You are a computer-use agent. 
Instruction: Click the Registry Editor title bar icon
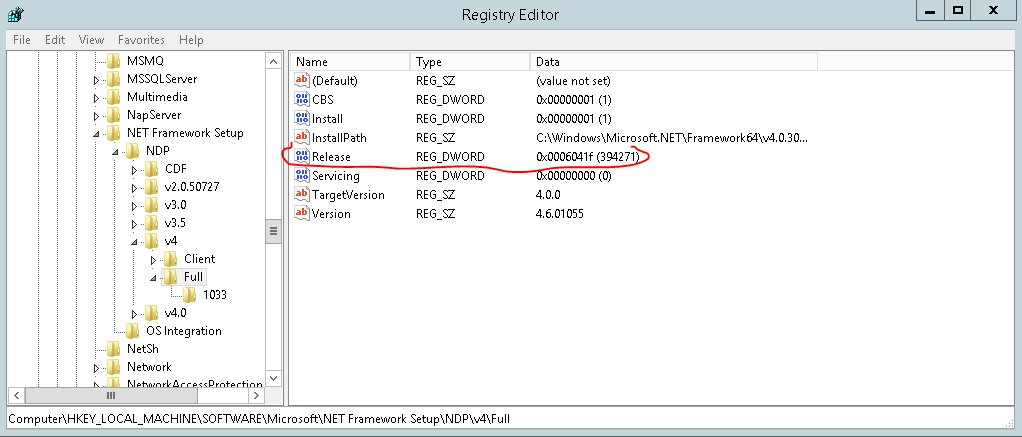click(x=16, y=13)
